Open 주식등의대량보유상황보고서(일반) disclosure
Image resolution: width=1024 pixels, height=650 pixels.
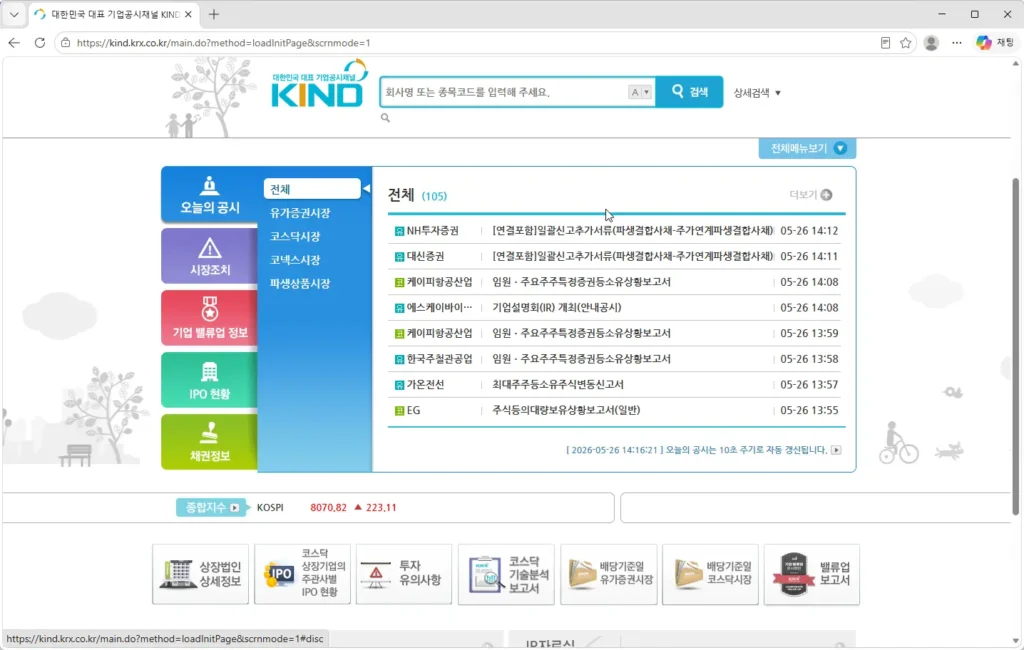[x=566, y=410]
